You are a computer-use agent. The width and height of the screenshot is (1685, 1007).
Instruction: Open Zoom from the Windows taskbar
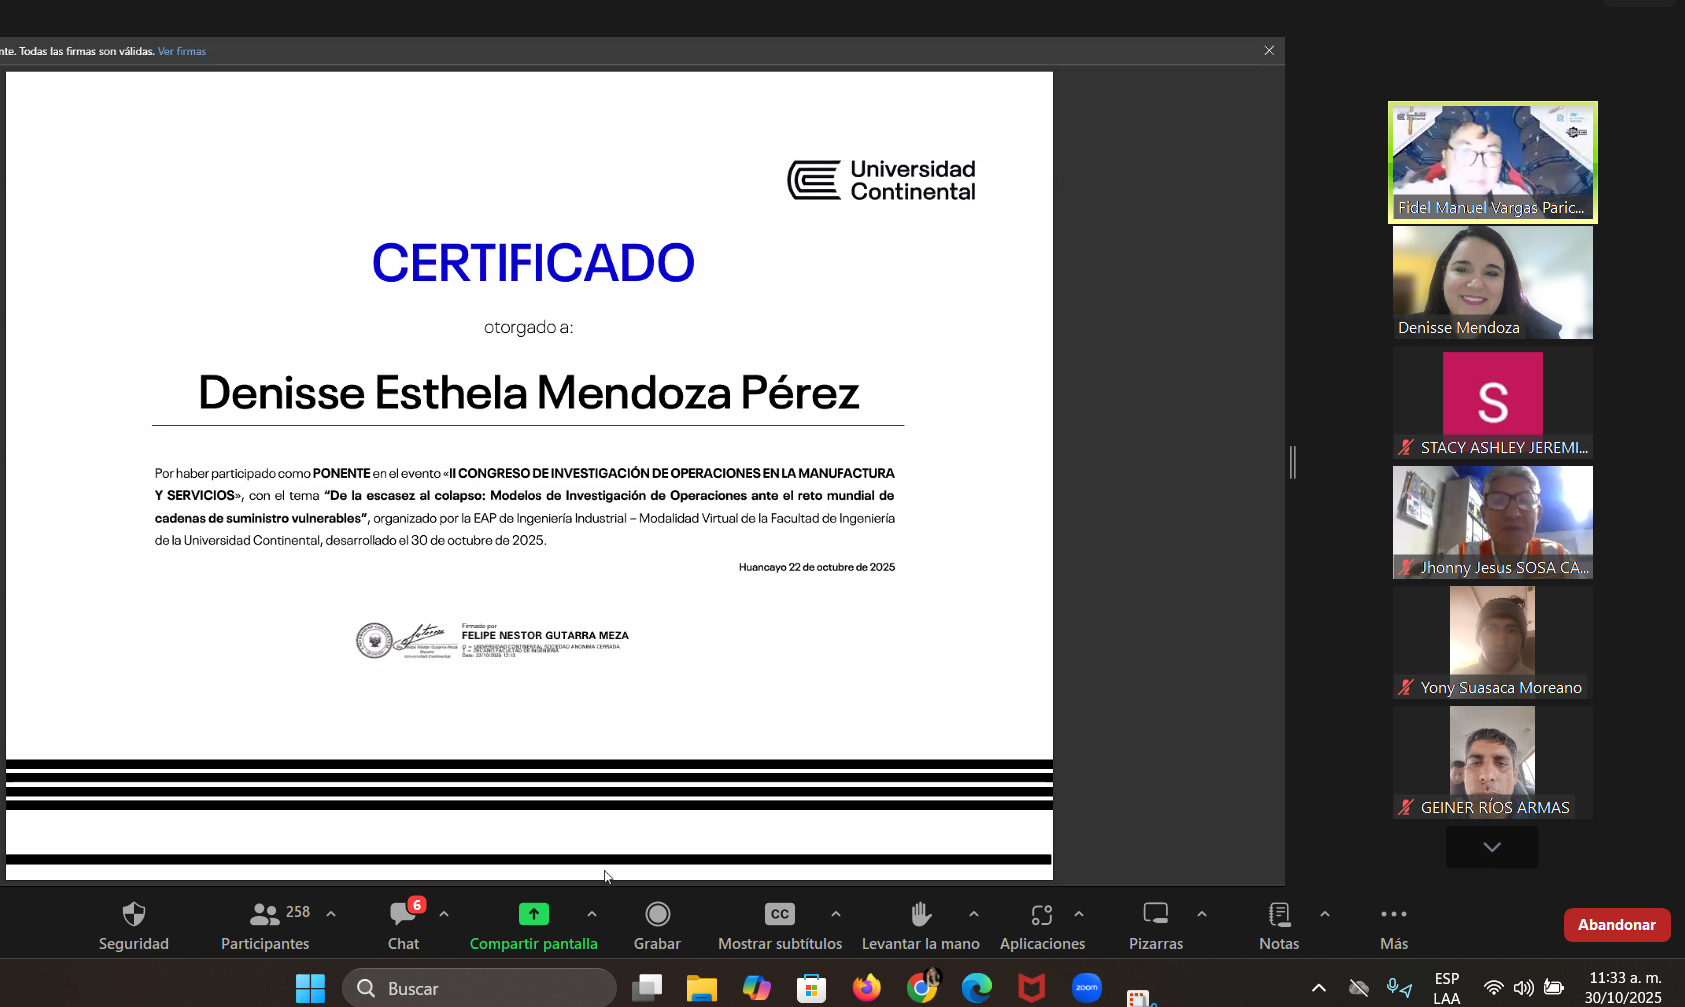(1086, 988)
